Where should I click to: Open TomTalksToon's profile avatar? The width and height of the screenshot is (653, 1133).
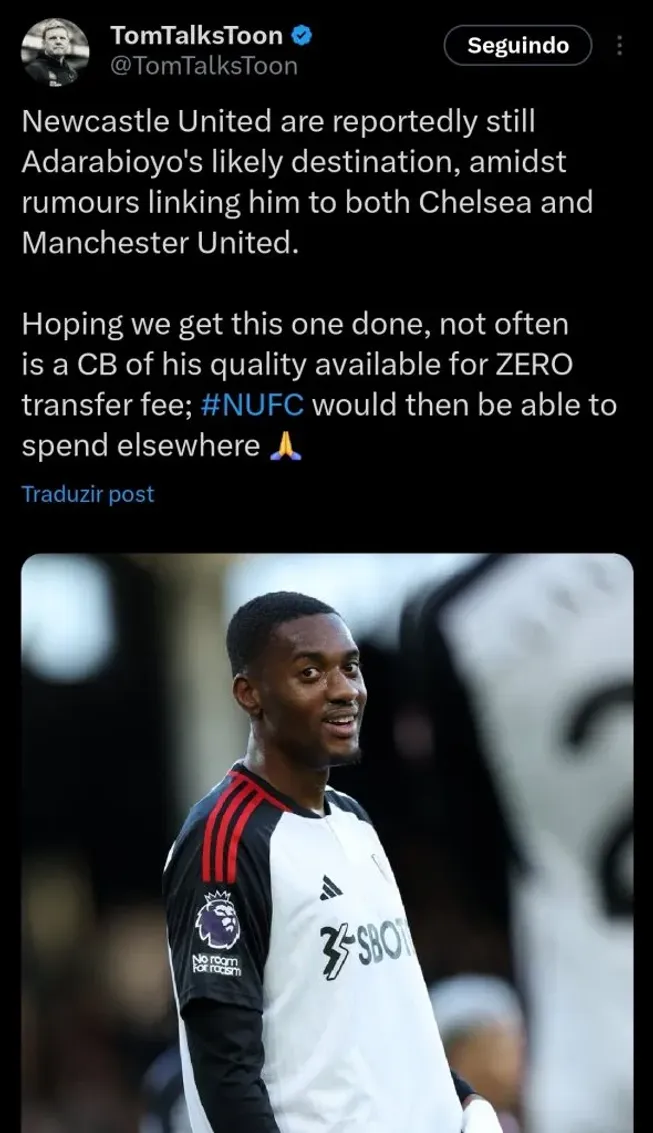point(55,52)
